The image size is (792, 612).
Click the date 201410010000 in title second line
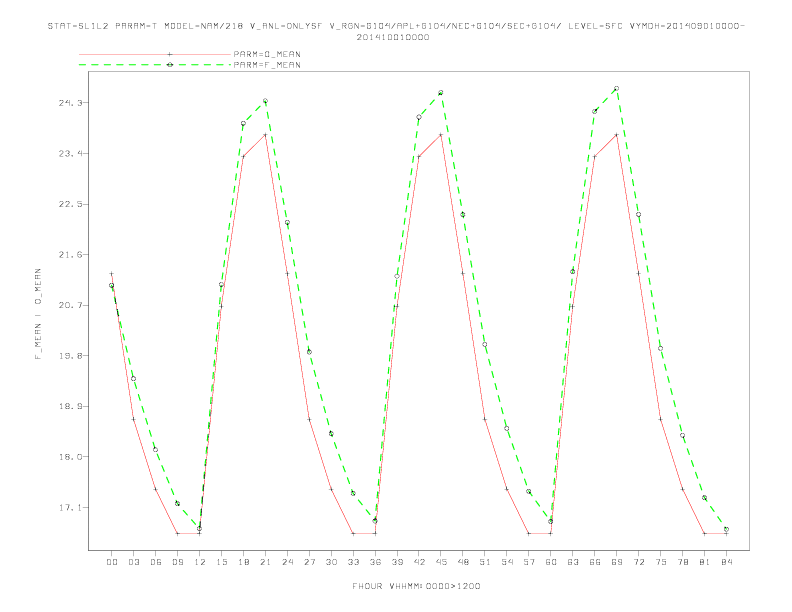click(393, 37)
